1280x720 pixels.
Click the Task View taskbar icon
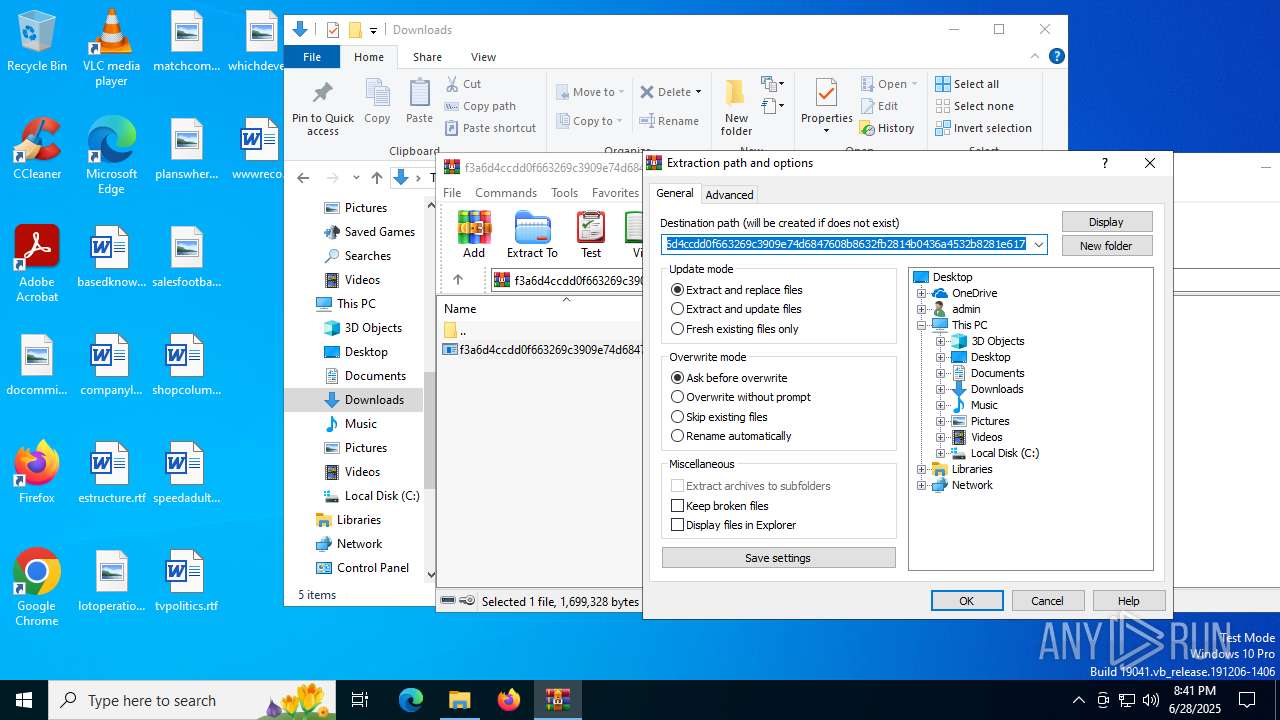coord(360,700)
